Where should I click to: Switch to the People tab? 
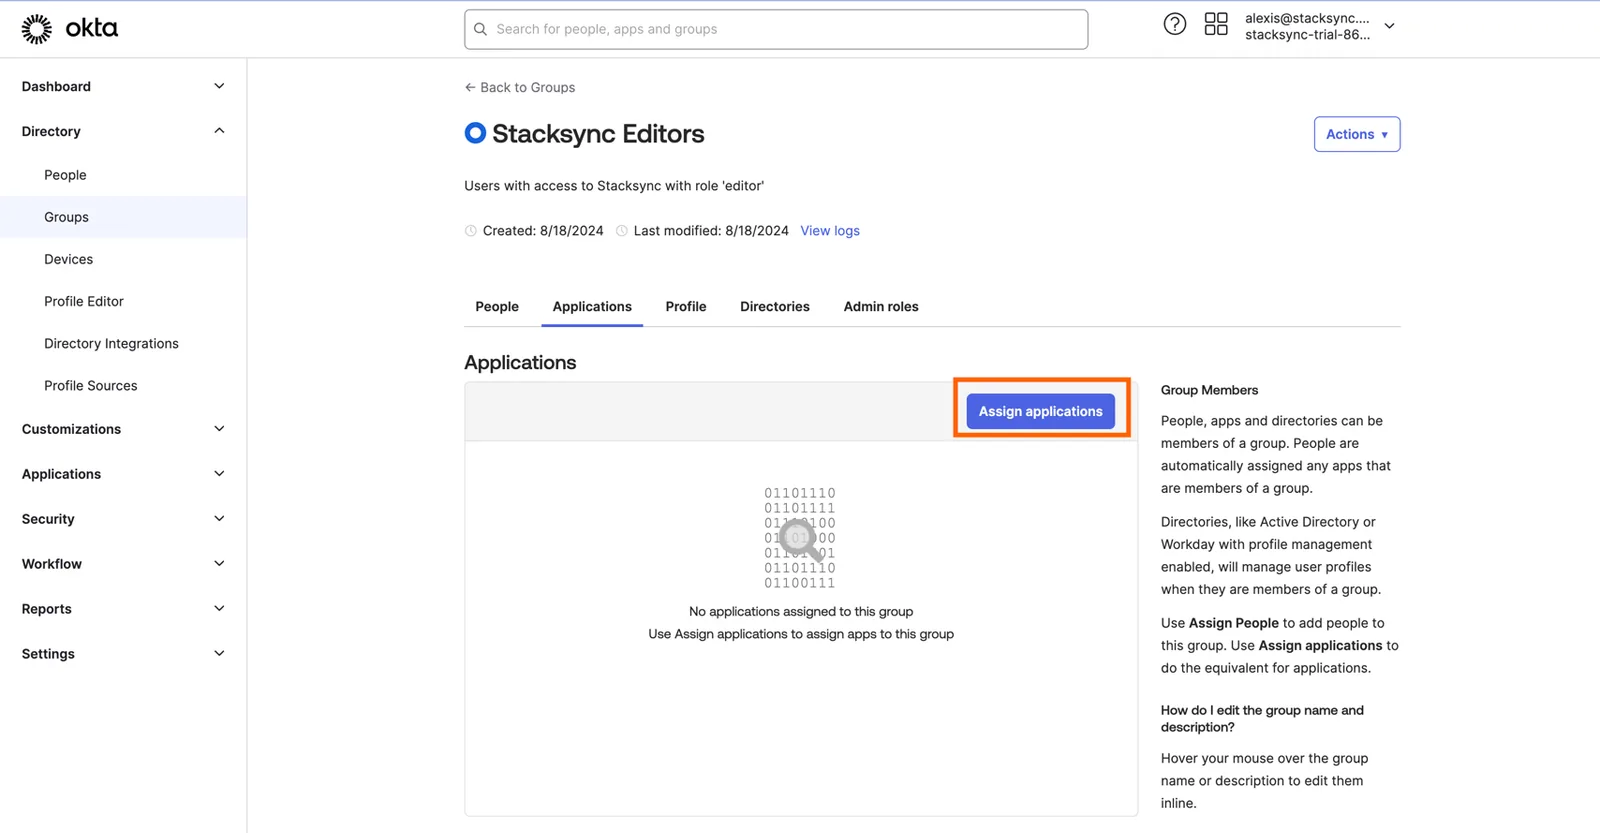[497, 307]
